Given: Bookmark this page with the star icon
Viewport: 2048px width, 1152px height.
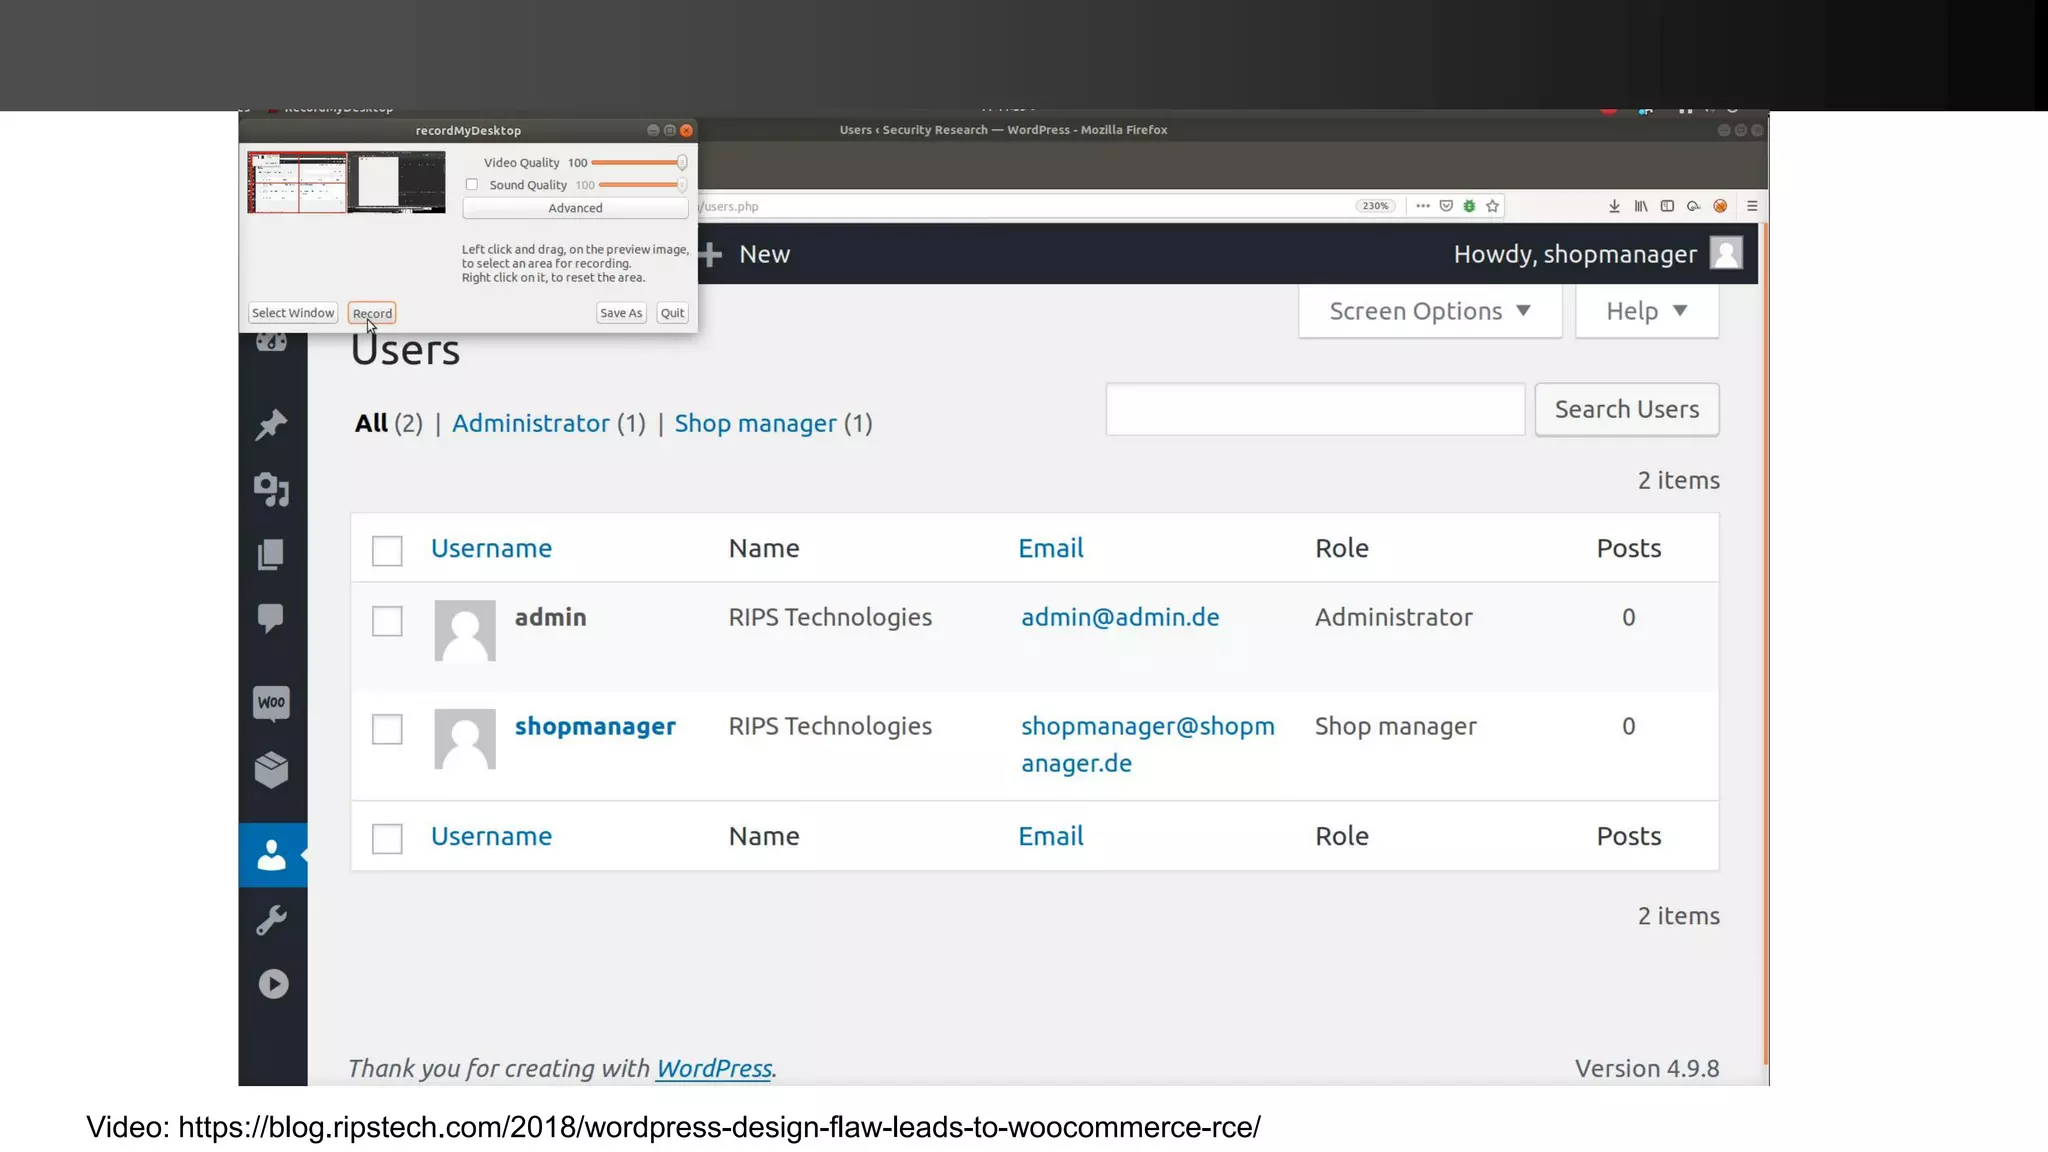Looking at the screenshot, I should tap(1492, 206).
